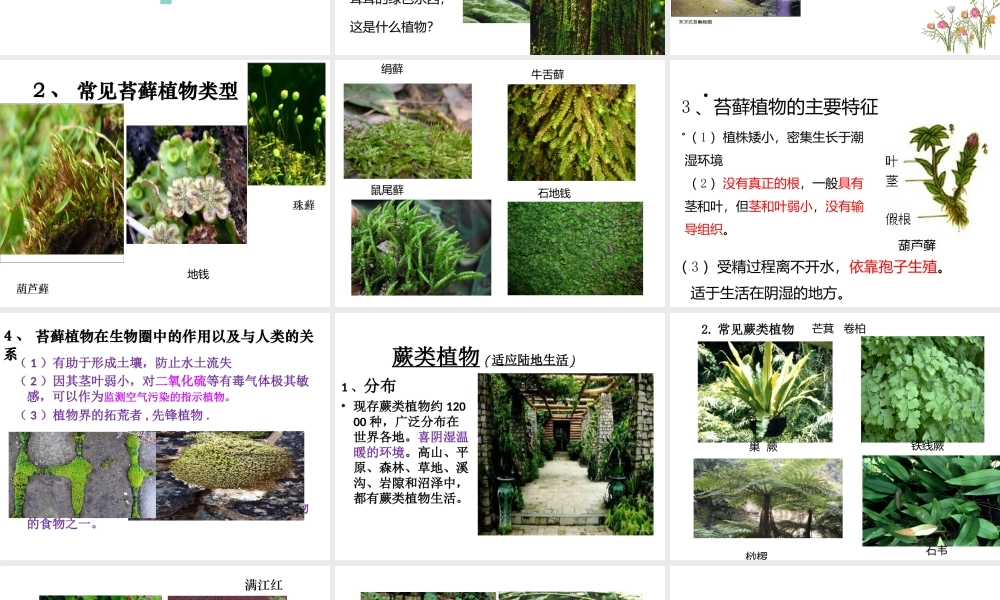1000x600 pixels.
Task: Click the 牛舌藓 moss picture
Action: (x=571, y=132)
